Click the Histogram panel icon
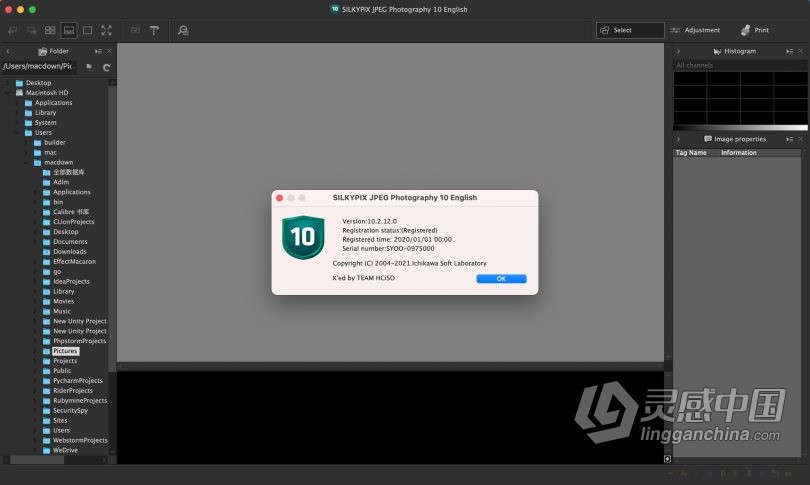810x485 pixels. (717, 51)
